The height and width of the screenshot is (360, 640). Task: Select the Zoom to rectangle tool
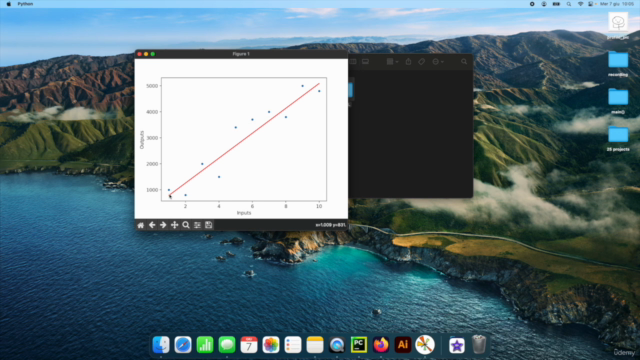click(186, 225)
